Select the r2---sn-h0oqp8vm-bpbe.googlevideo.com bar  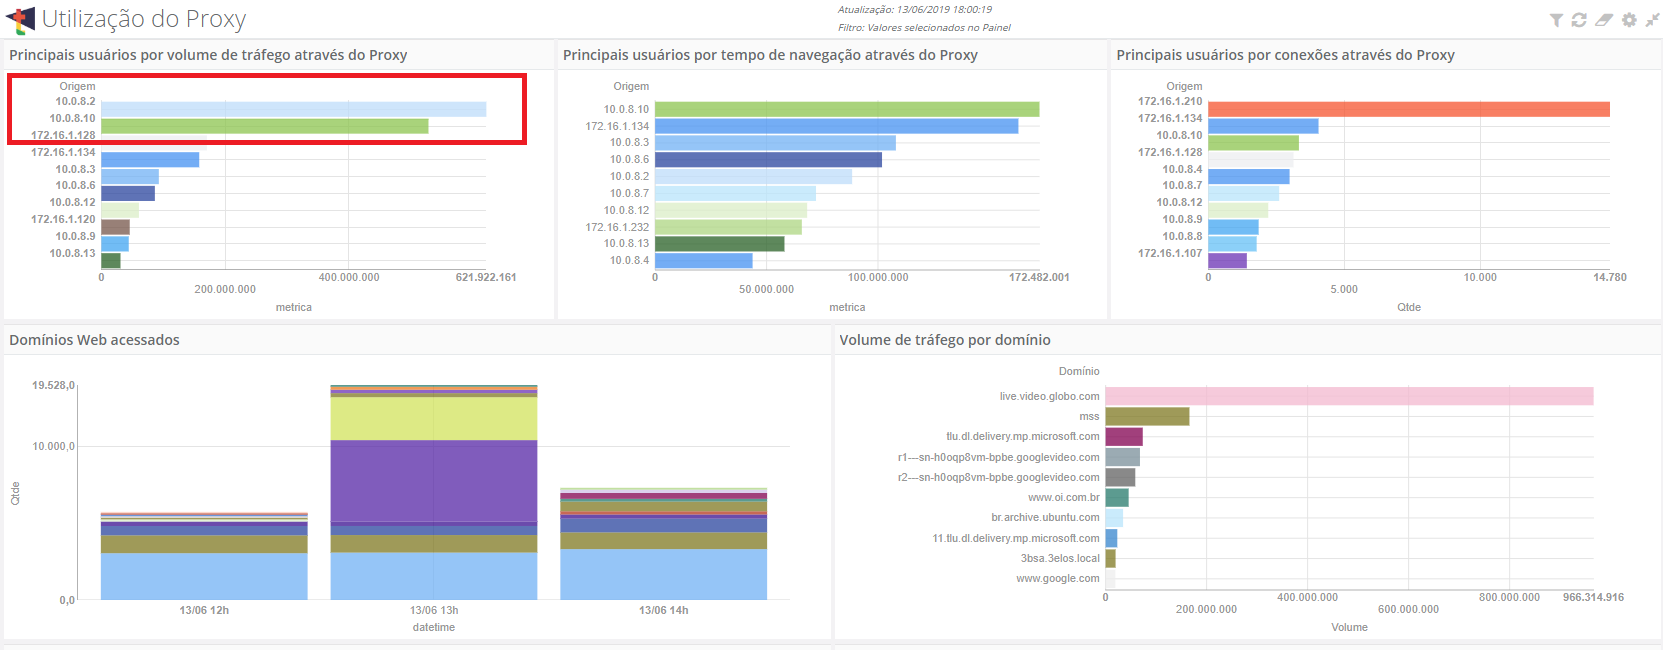click(1120, 477)
